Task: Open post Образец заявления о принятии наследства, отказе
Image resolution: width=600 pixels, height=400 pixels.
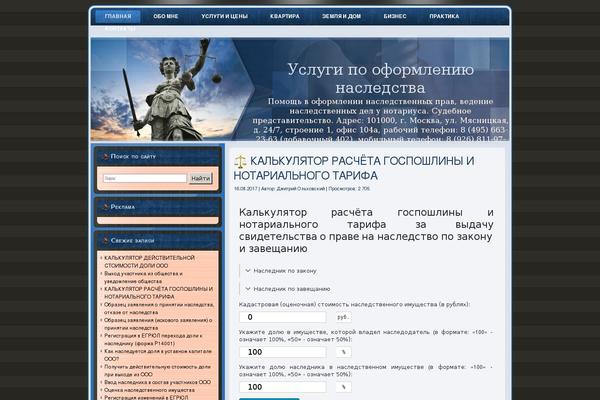Action: coord(159,309)
